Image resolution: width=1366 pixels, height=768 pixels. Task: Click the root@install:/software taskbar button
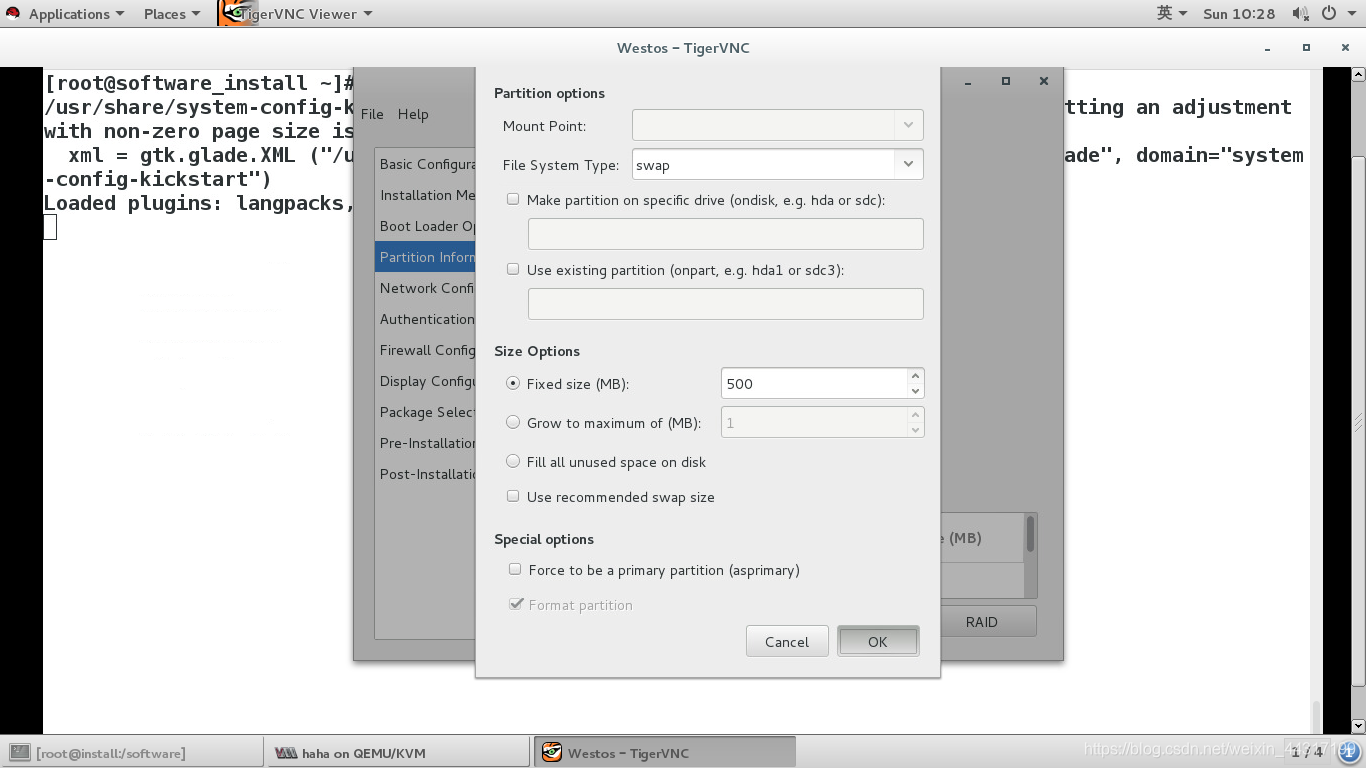coord(132,753)
